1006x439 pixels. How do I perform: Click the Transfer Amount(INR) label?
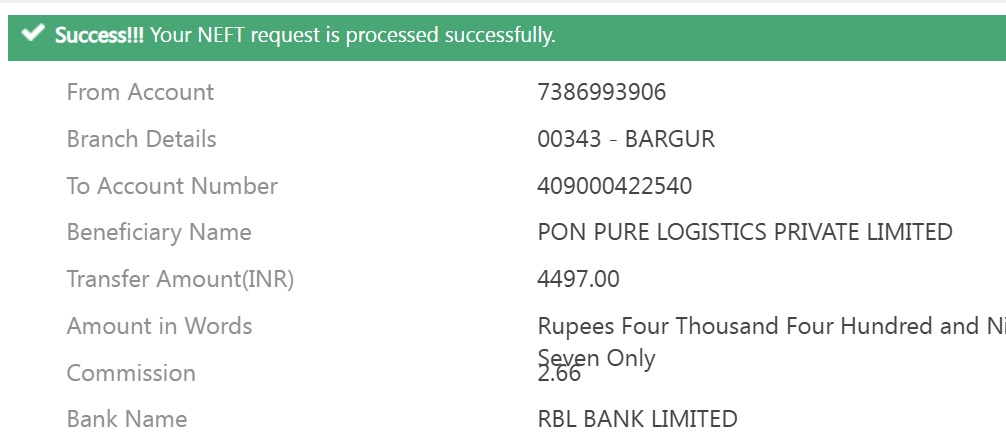180,279
